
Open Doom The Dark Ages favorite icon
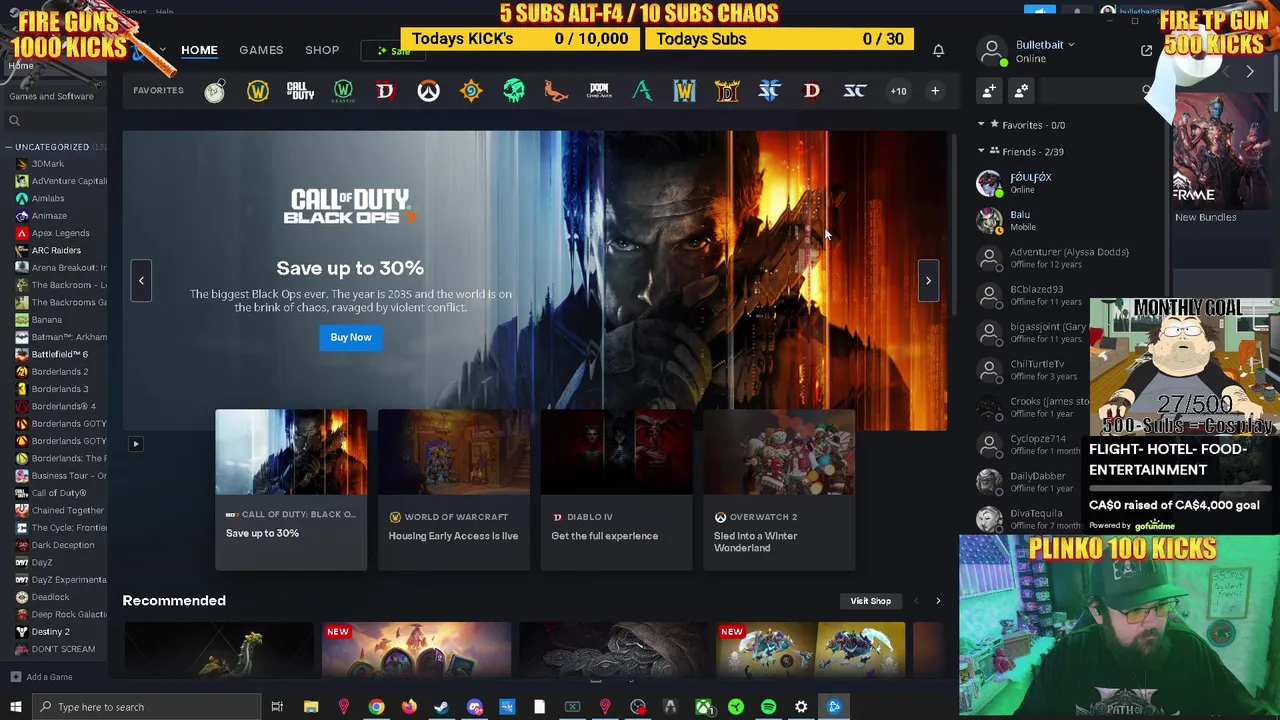[x=599, y=91]
